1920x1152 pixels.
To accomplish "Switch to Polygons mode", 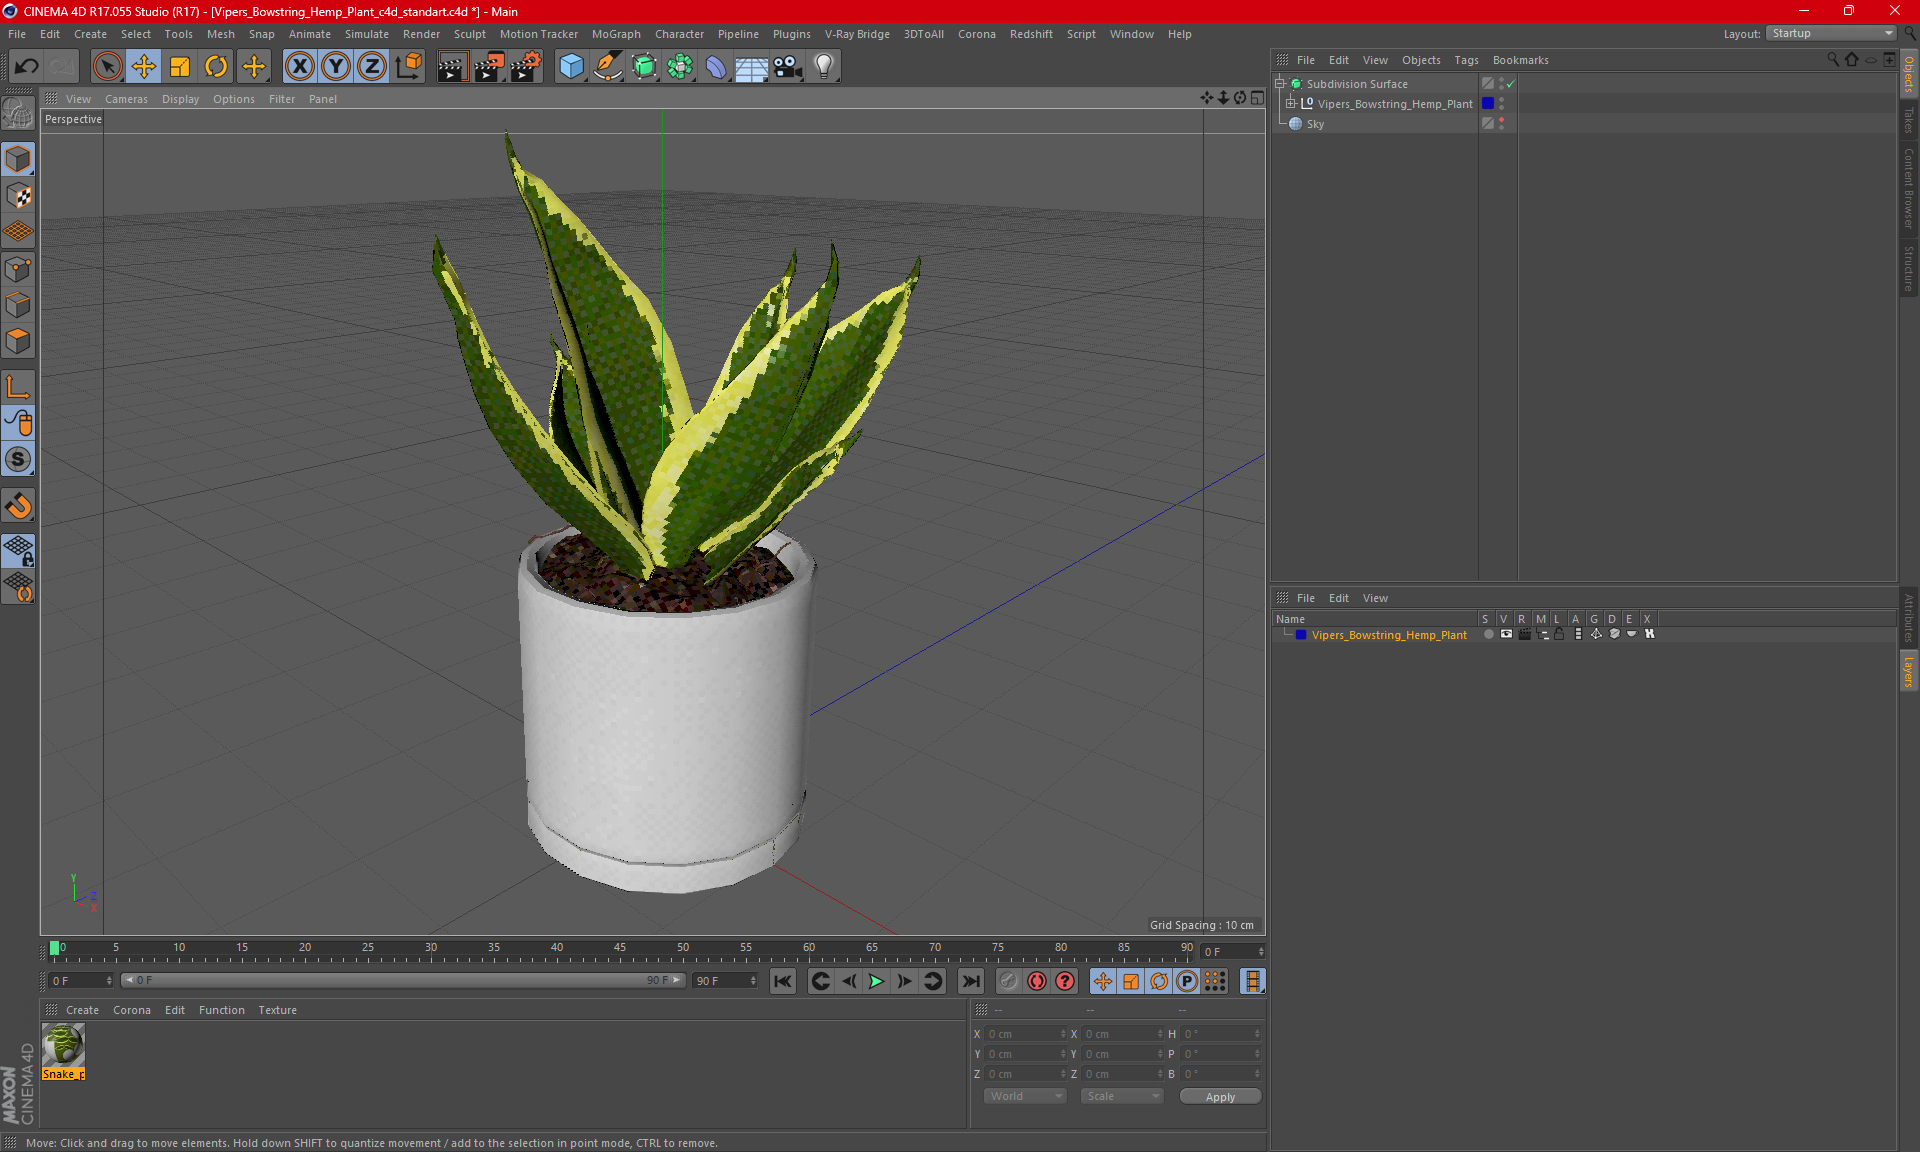I will pyautogui.click(x=18, y=341).
